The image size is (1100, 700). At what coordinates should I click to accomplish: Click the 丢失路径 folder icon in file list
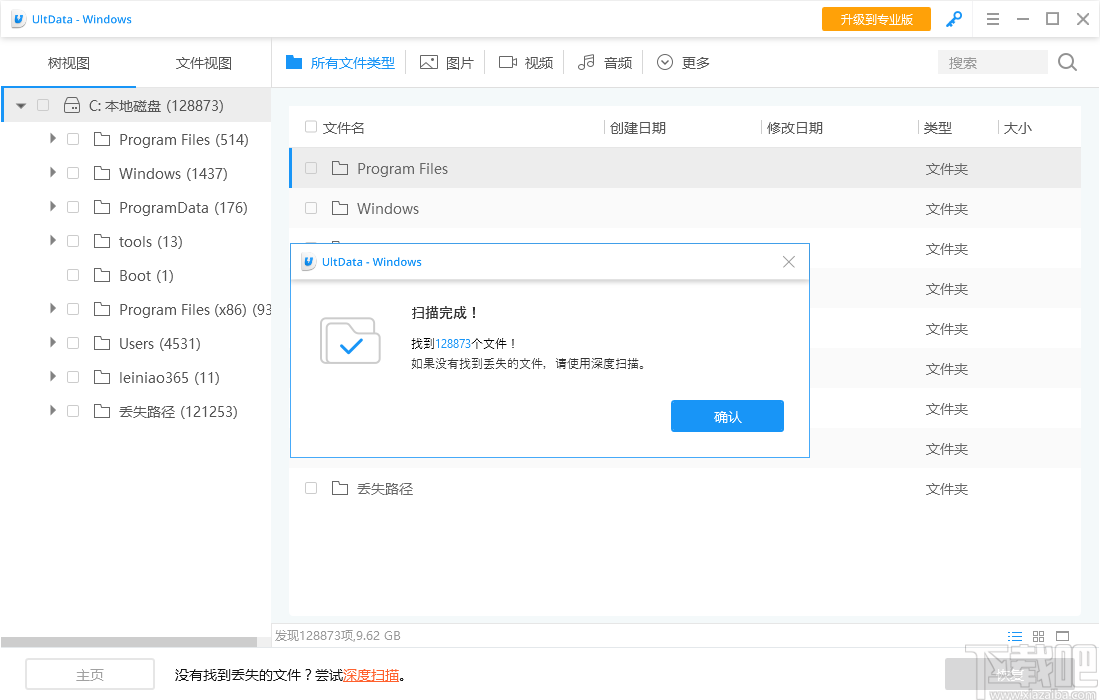[x=340, y=487]
